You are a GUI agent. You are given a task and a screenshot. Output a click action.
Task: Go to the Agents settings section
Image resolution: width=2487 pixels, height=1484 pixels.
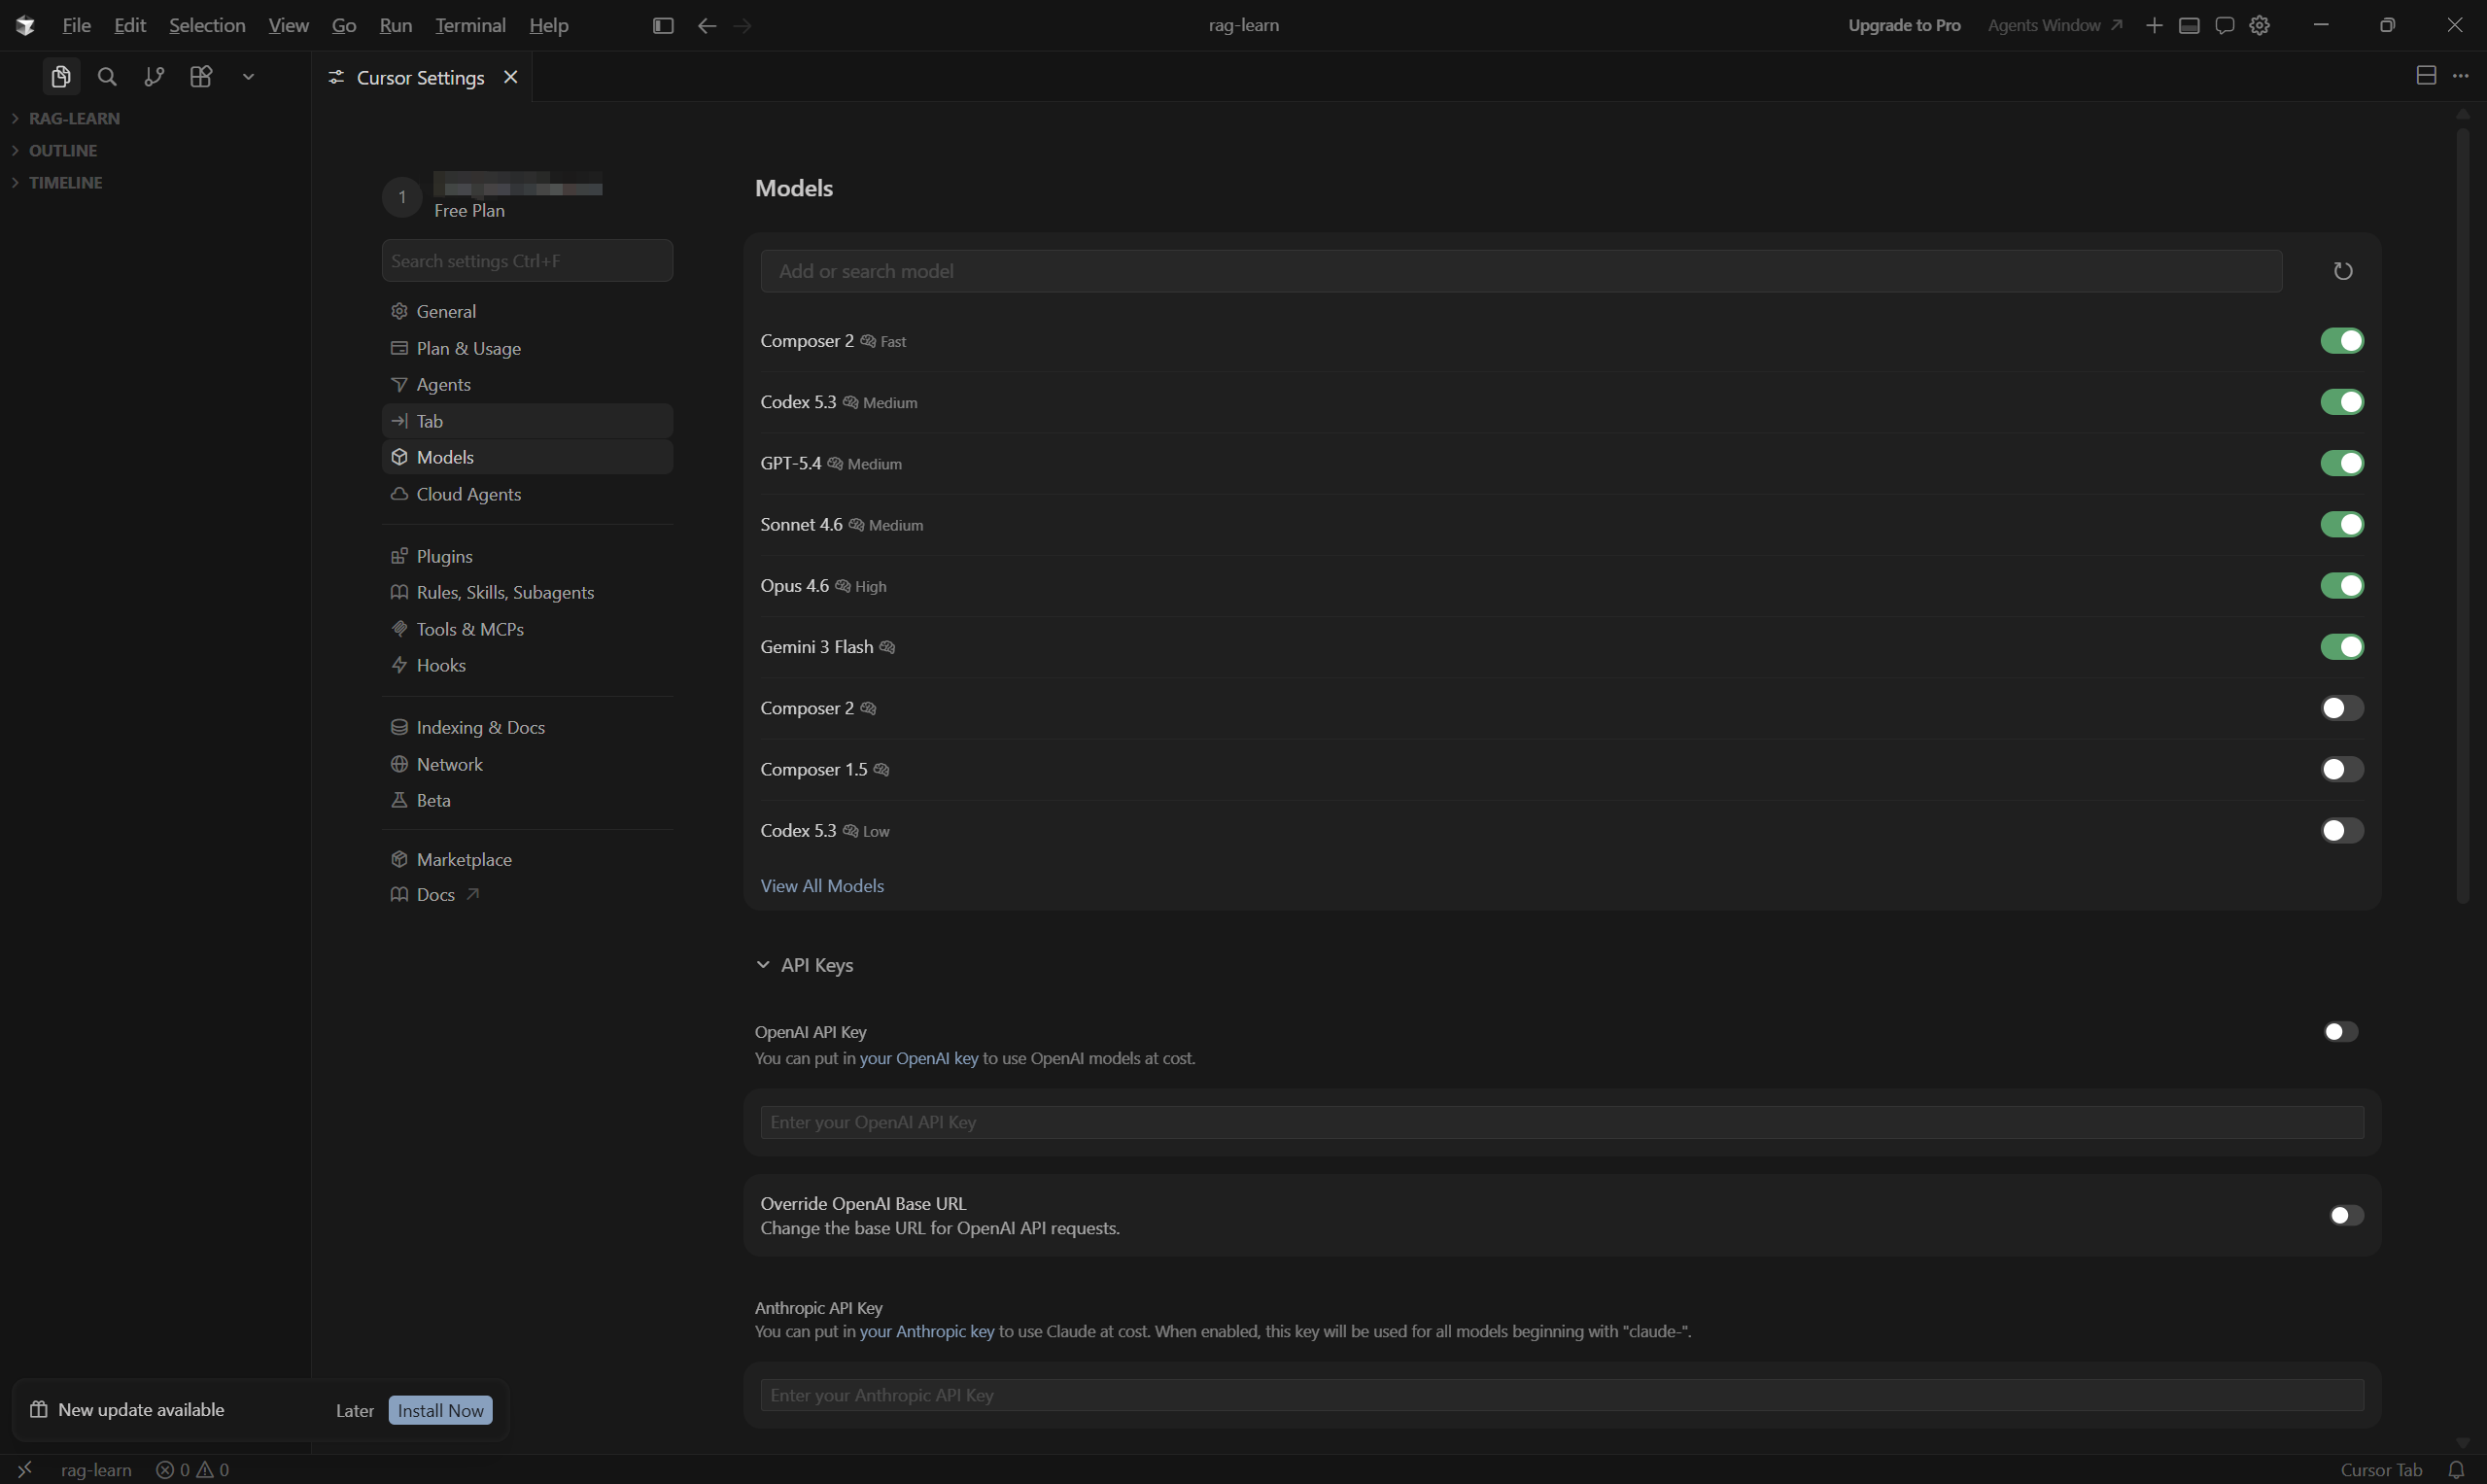click(x=527, y=384)
